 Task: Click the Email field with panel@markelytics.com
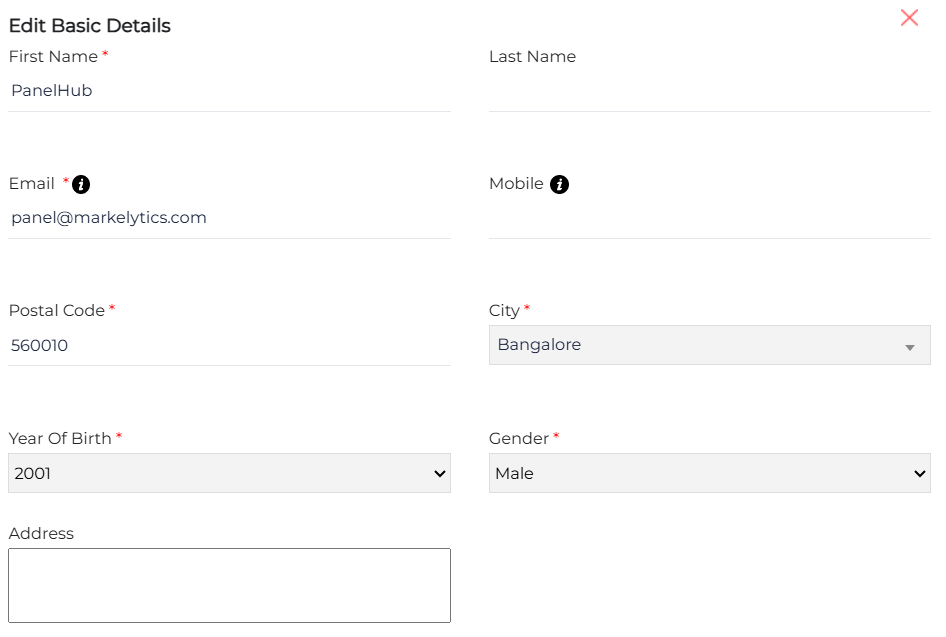click(x=229, y=218)
